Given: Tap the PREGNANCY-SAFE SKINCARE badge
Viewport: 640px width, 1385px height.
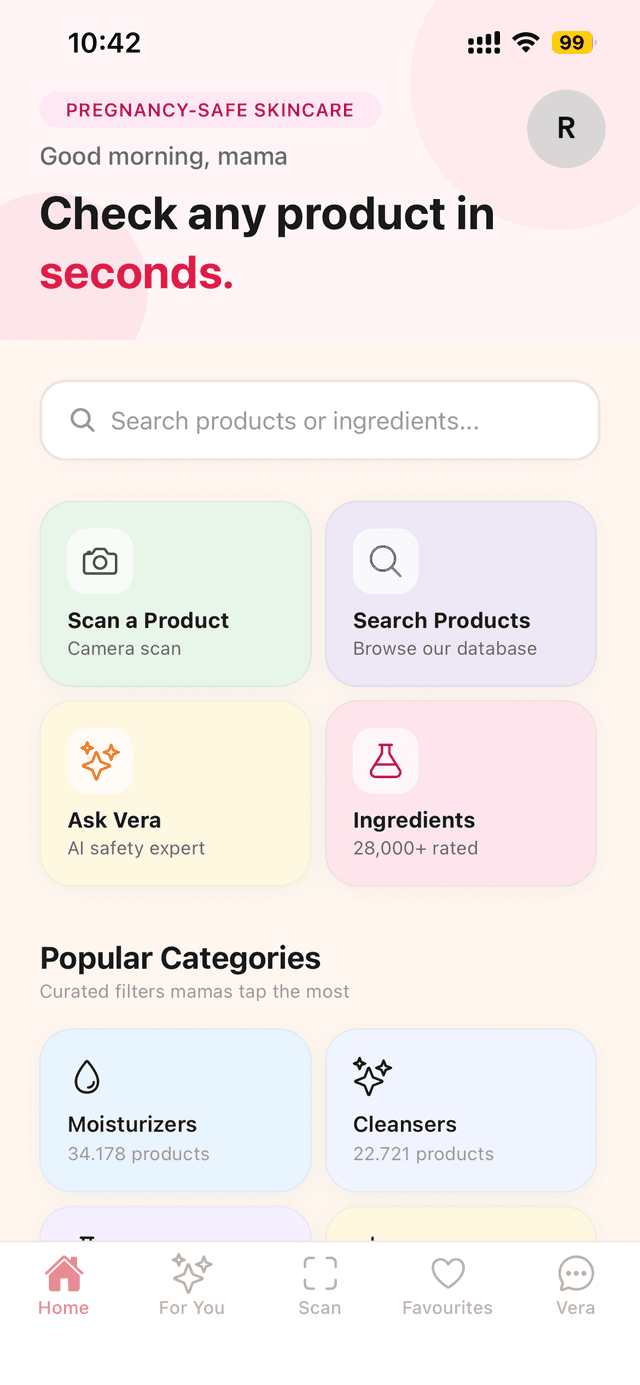Looking at the screenshot, I should [209, 110].
